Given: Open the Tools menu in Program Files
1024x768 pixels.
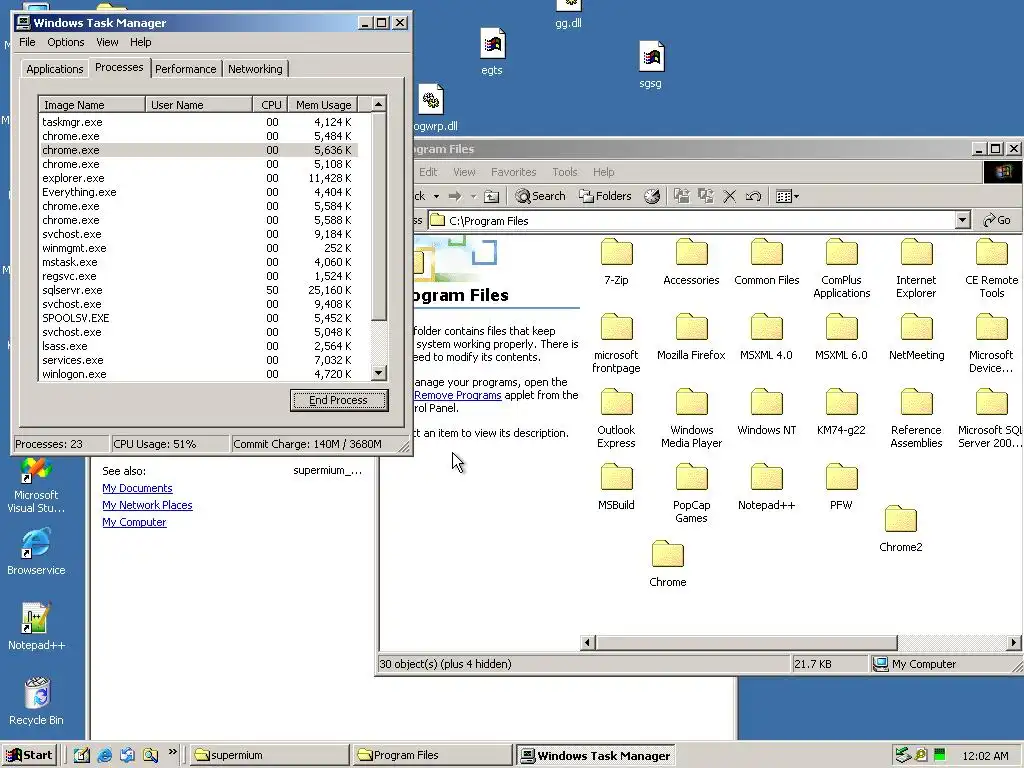Looking at the screenshot, I should click(565, 172).
